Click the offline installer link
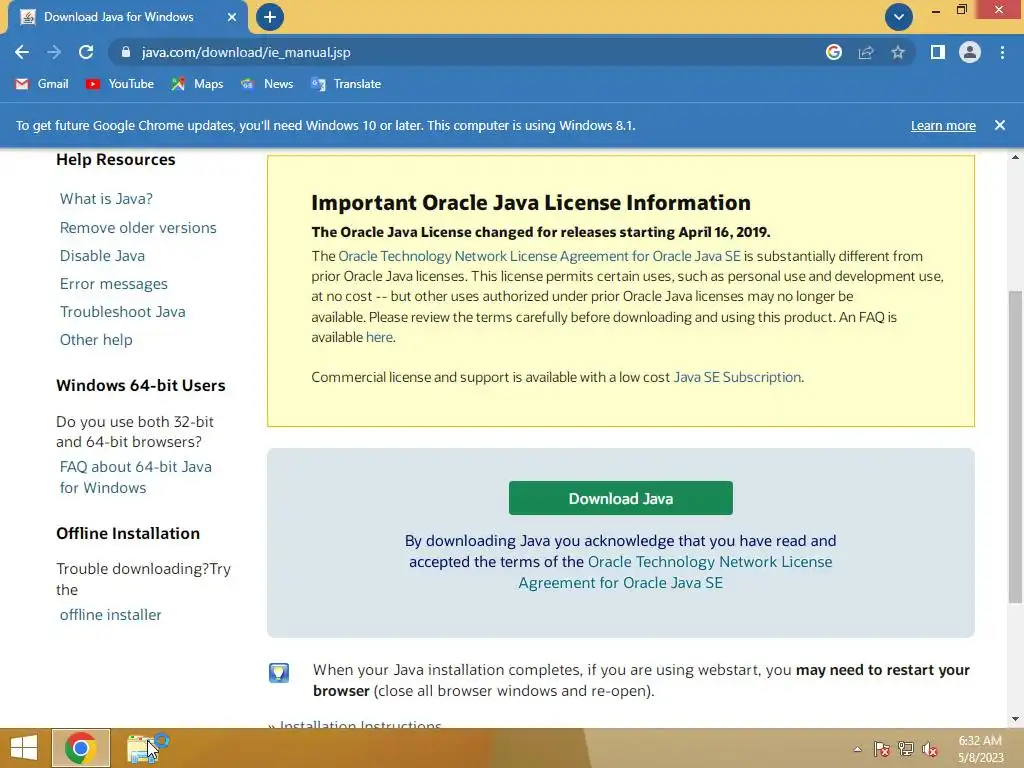This screenshot has height=768, width=1024. point(110,615)
